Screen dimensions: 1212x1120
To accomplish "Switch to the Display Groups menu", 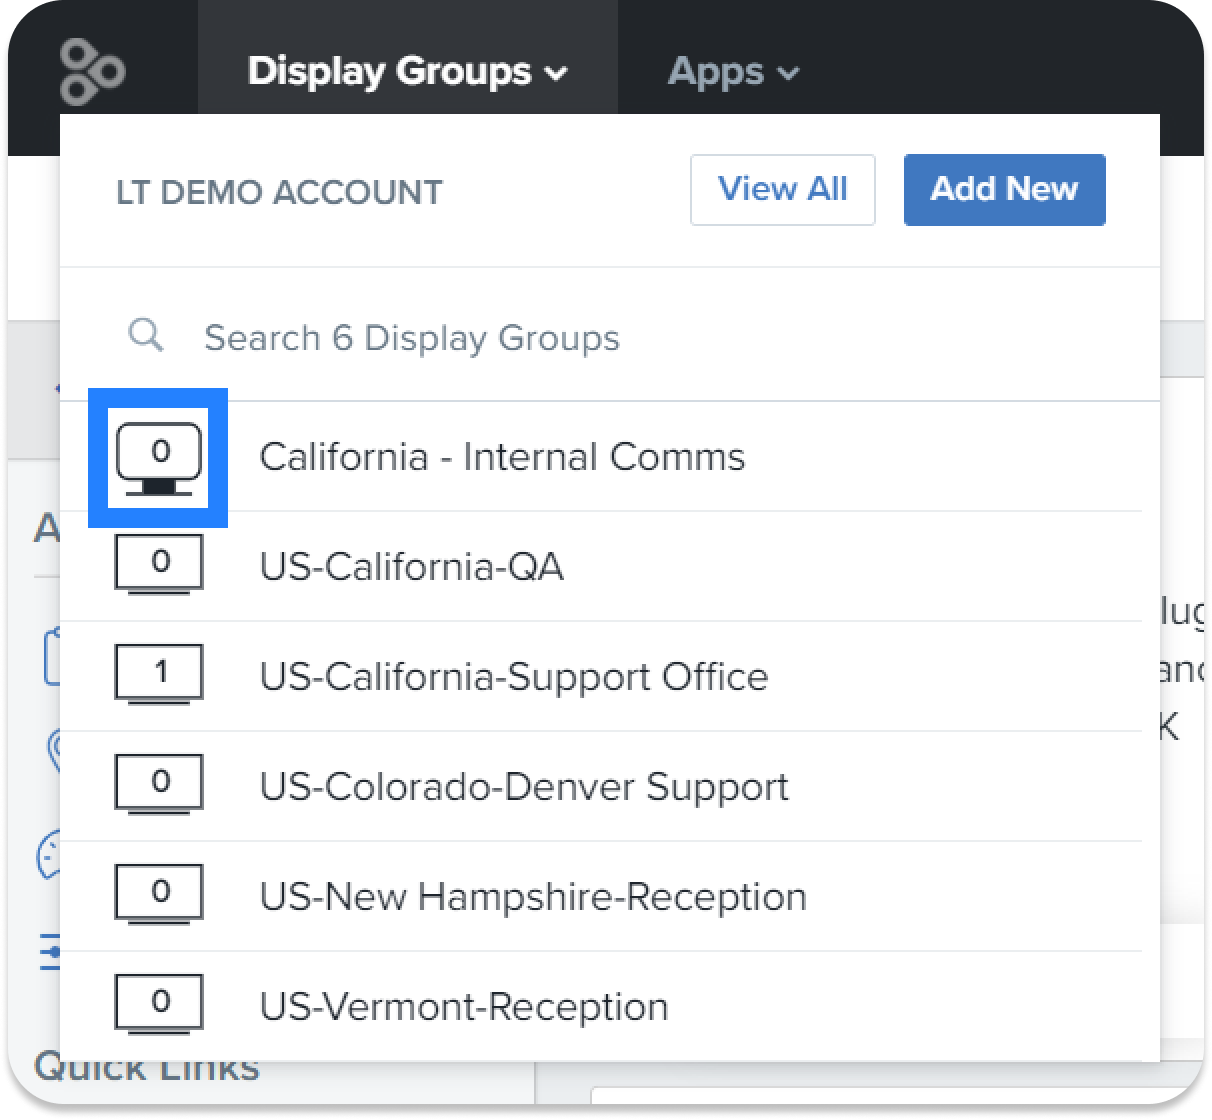I will (x=389, y=70).
